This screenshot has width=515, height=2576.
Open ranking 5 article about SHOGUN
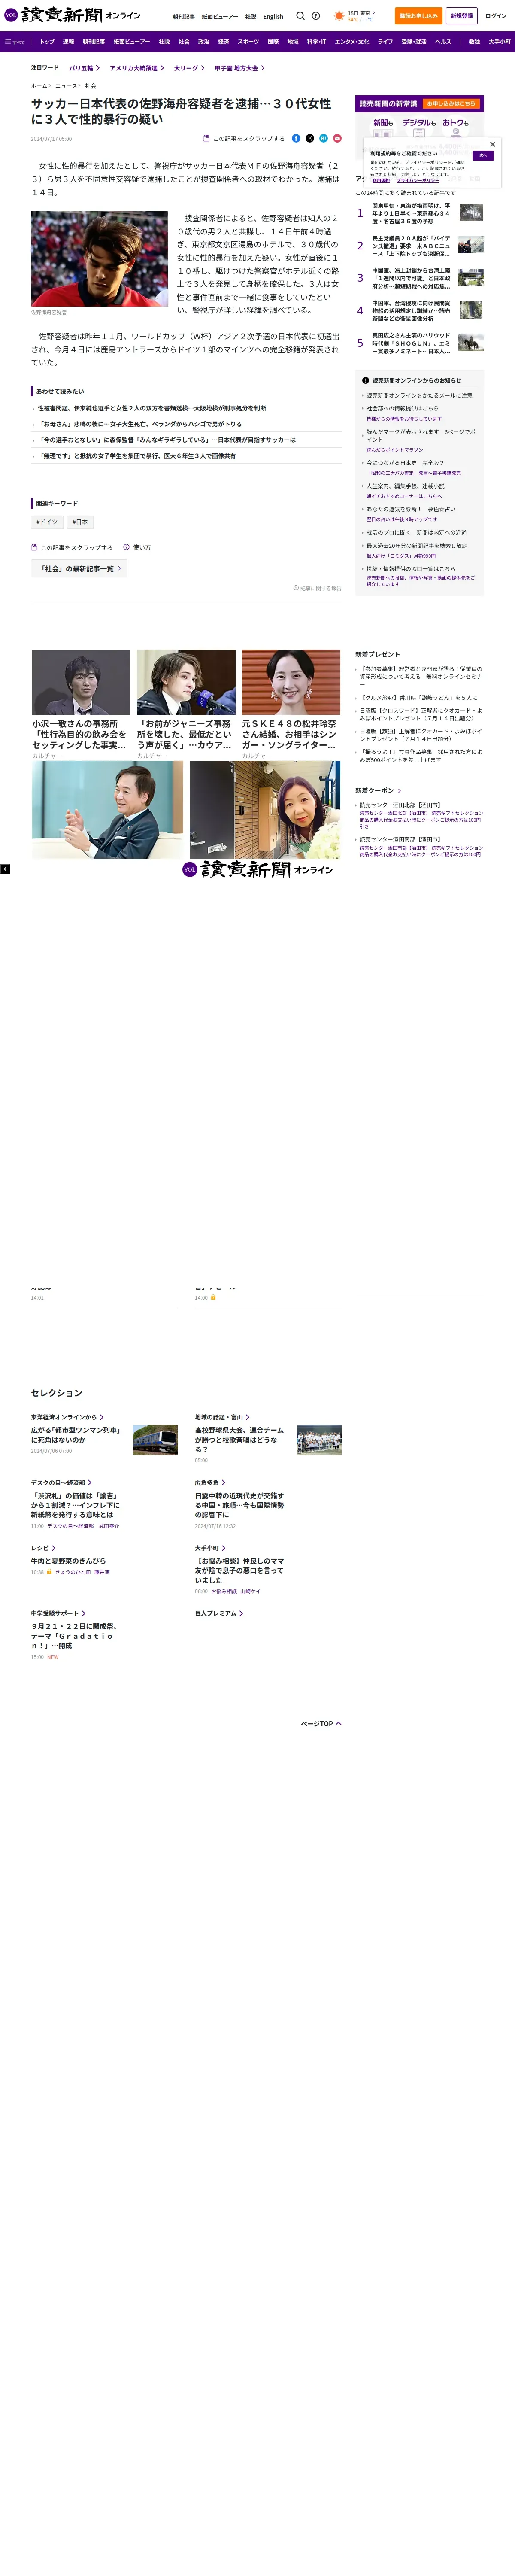411,344
